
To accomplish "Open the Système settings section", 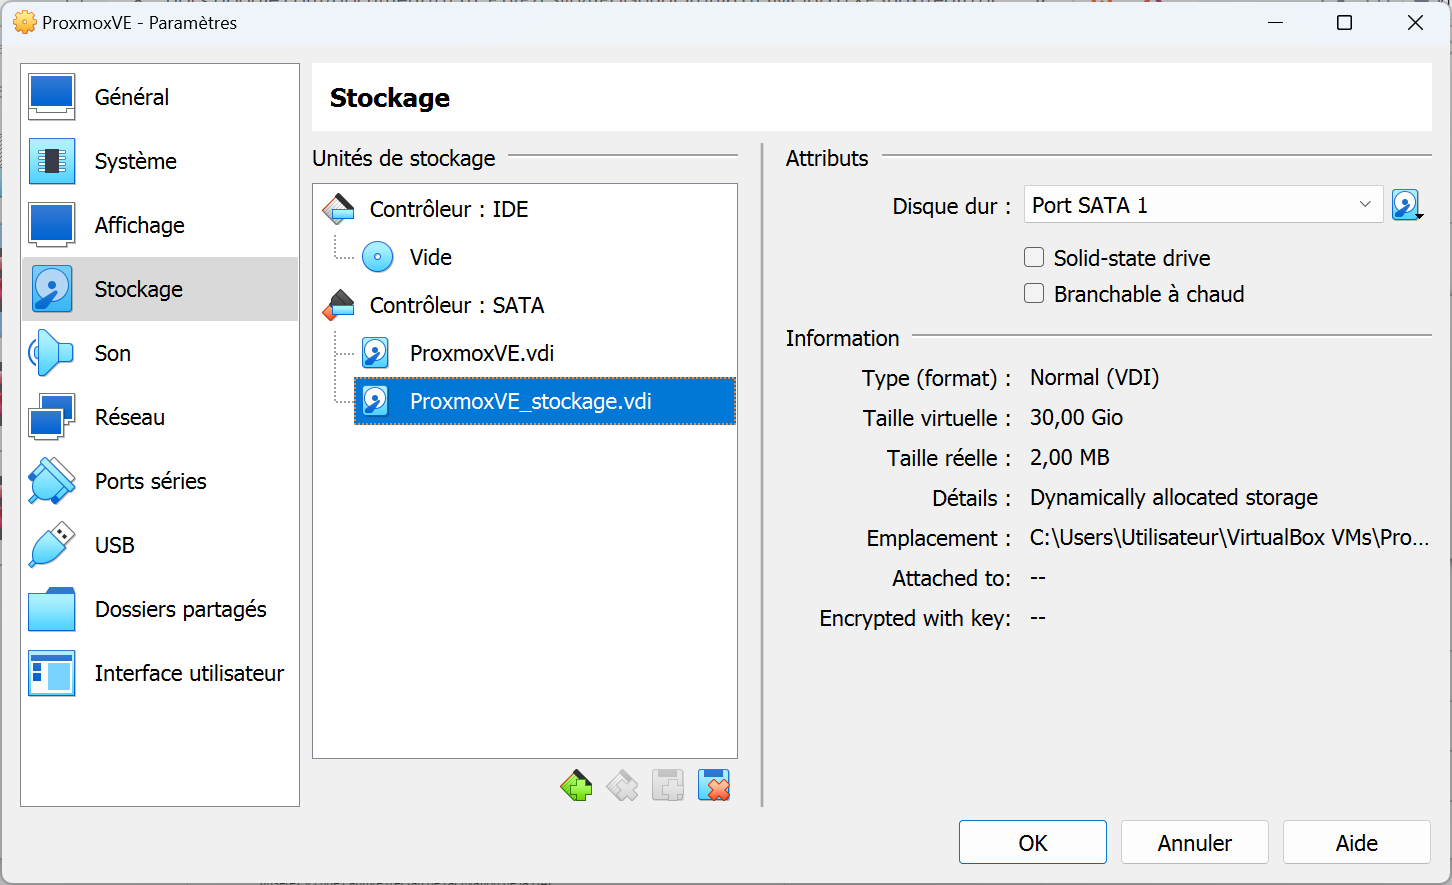I will [x=160, y=161].
